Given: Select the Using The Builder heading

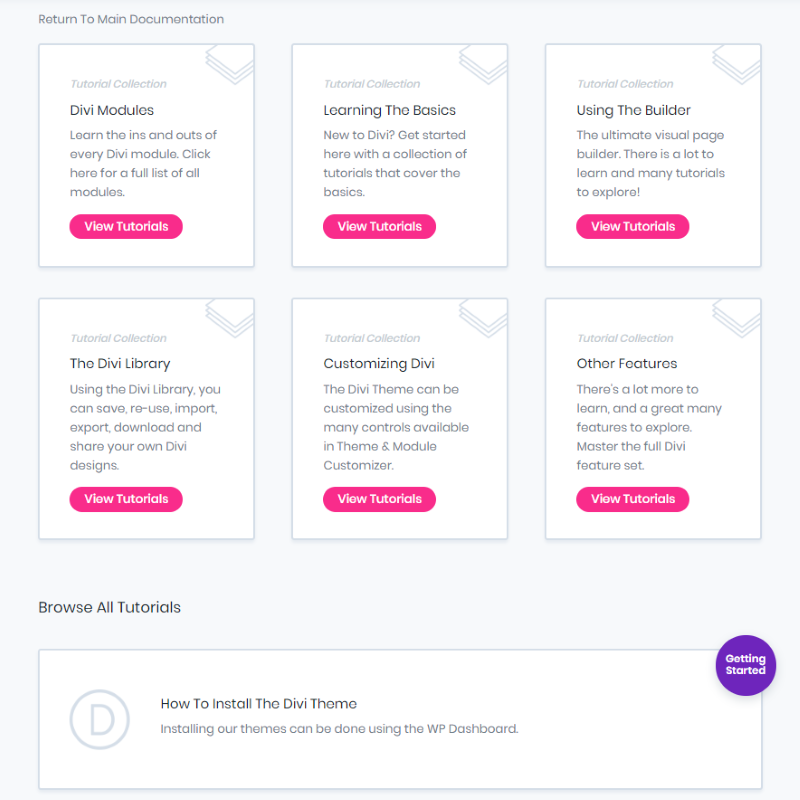Looking at the screenshot, I should coord(633,110).
